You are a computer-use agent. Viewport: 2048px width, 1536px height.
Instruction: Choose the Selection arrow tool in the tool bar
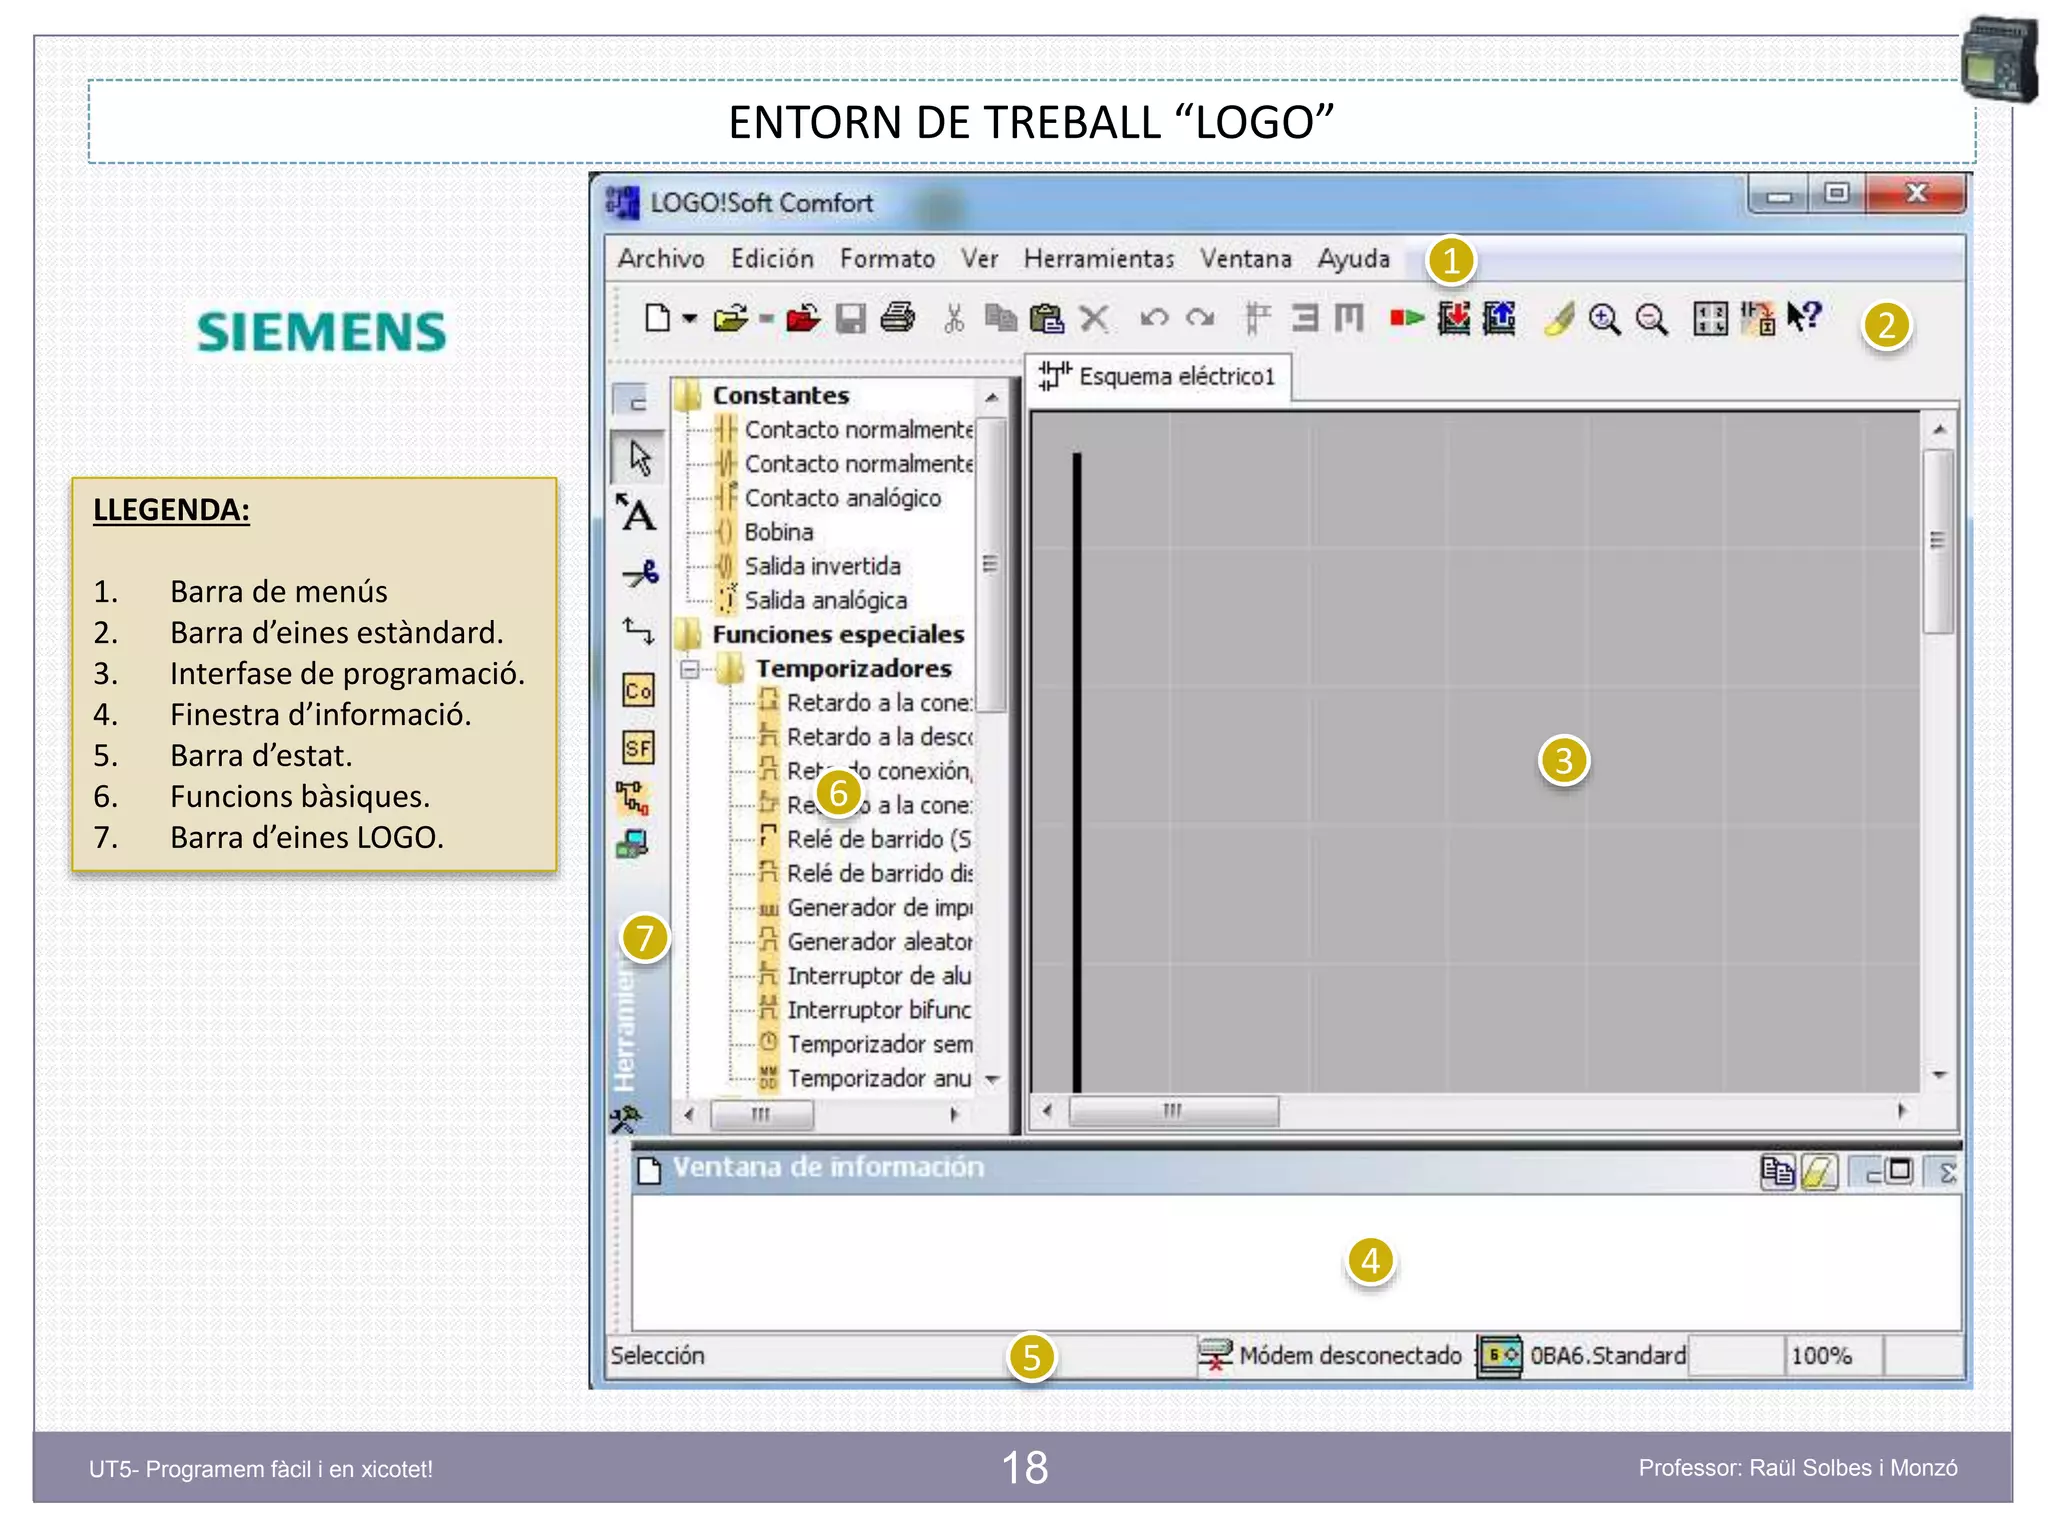(x=639, y=458)
